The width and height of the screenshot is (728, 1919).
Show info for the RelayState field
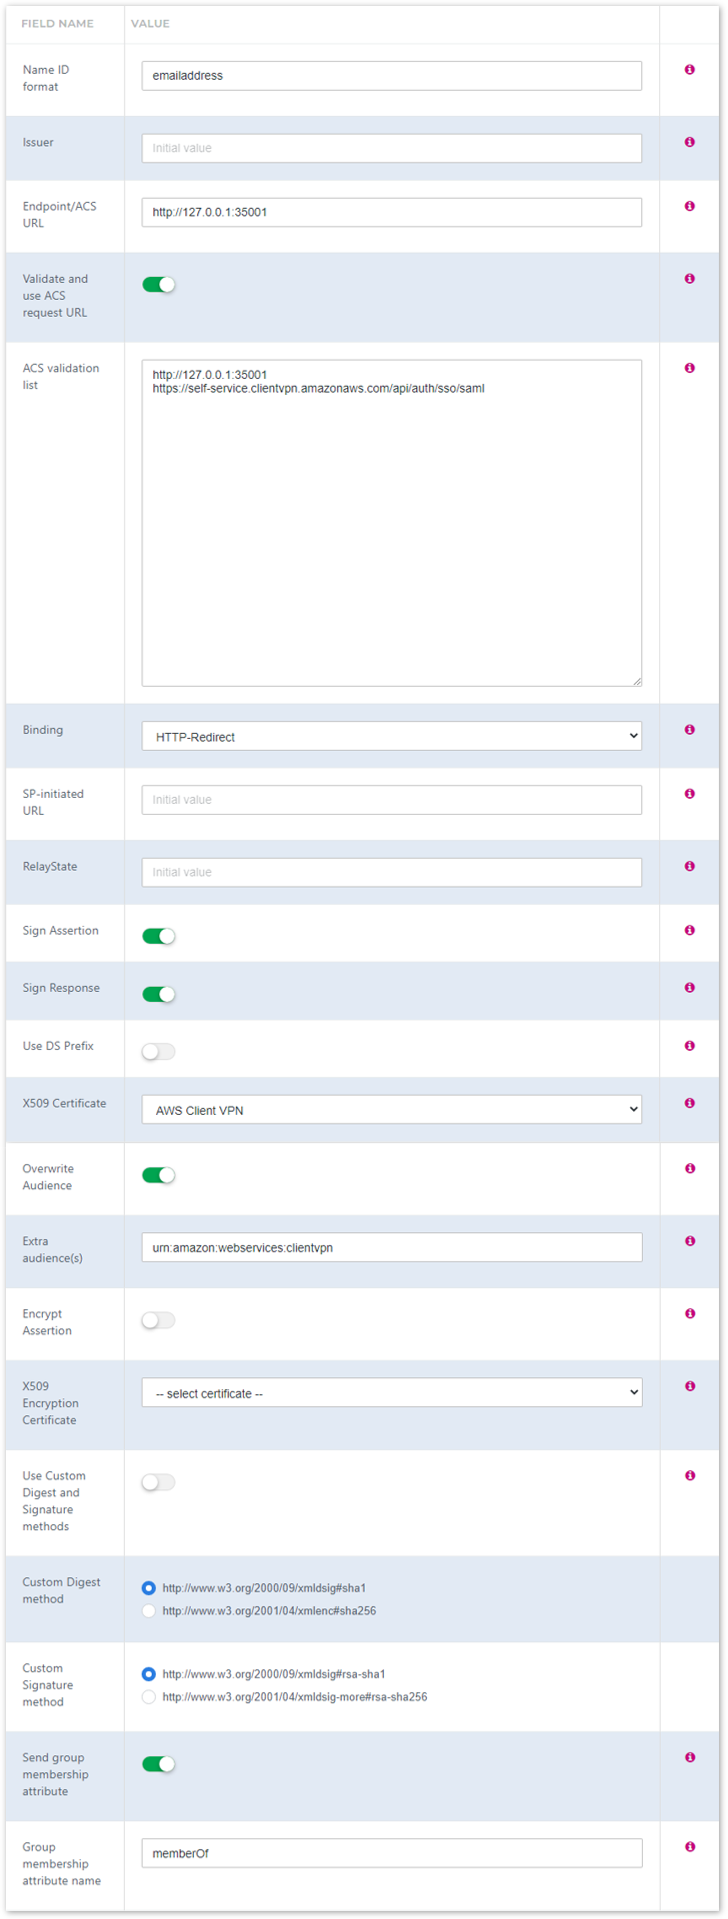689,866
